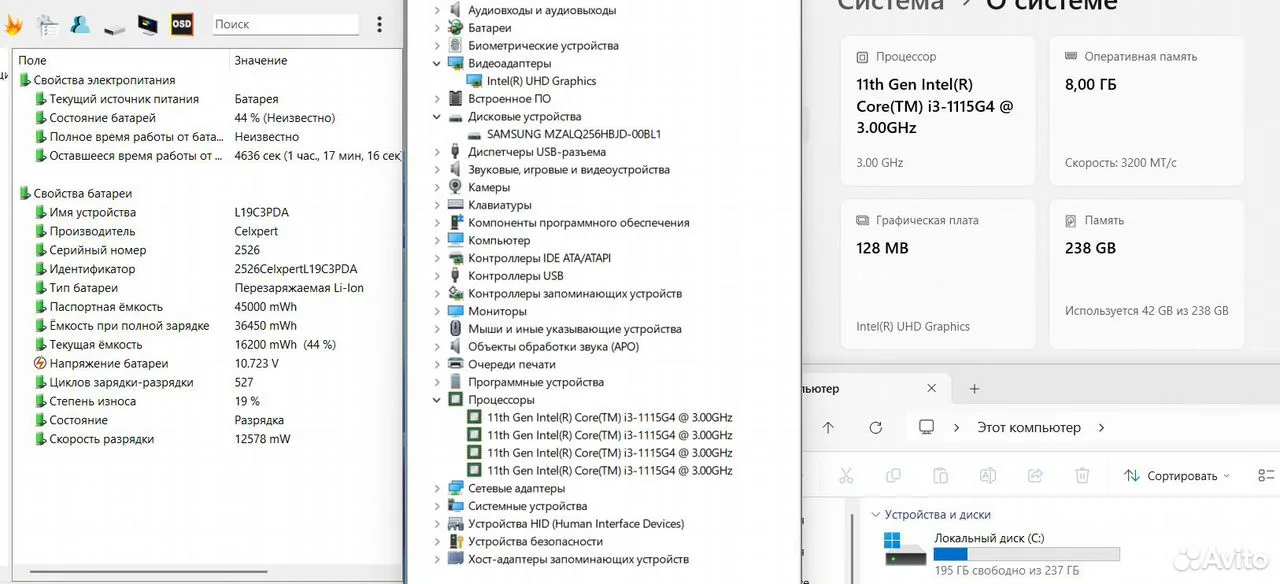The image size is (1280, 584).
Task: Click the grey disk drive toolbar icon
Action: (115, 27)
